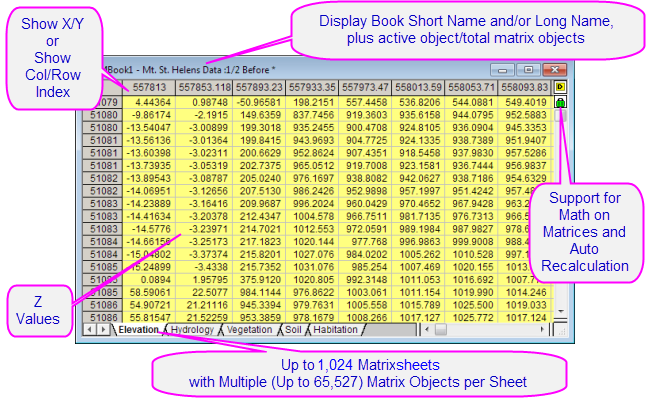Maximize the MBook1 matrix window

tap(528, 72)
